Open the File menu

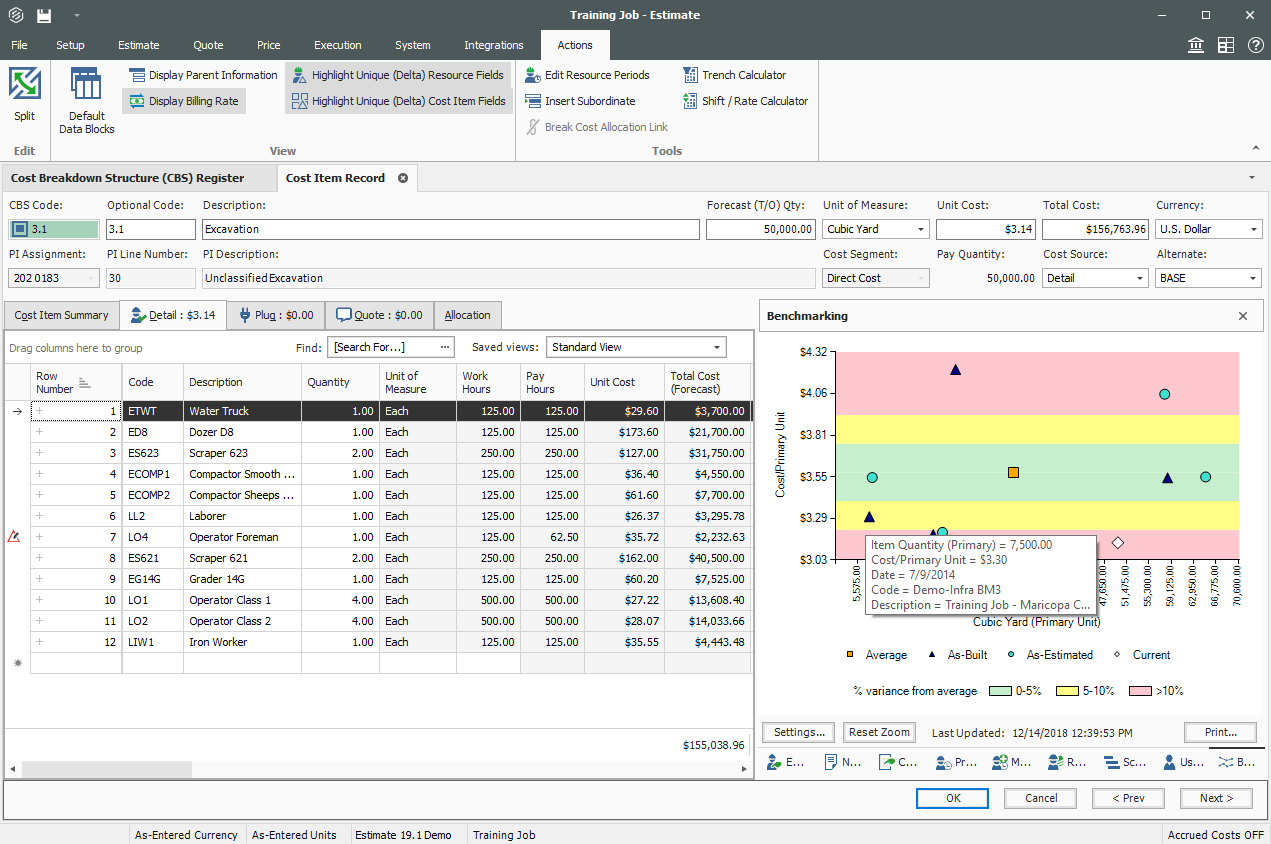point(19,45)
